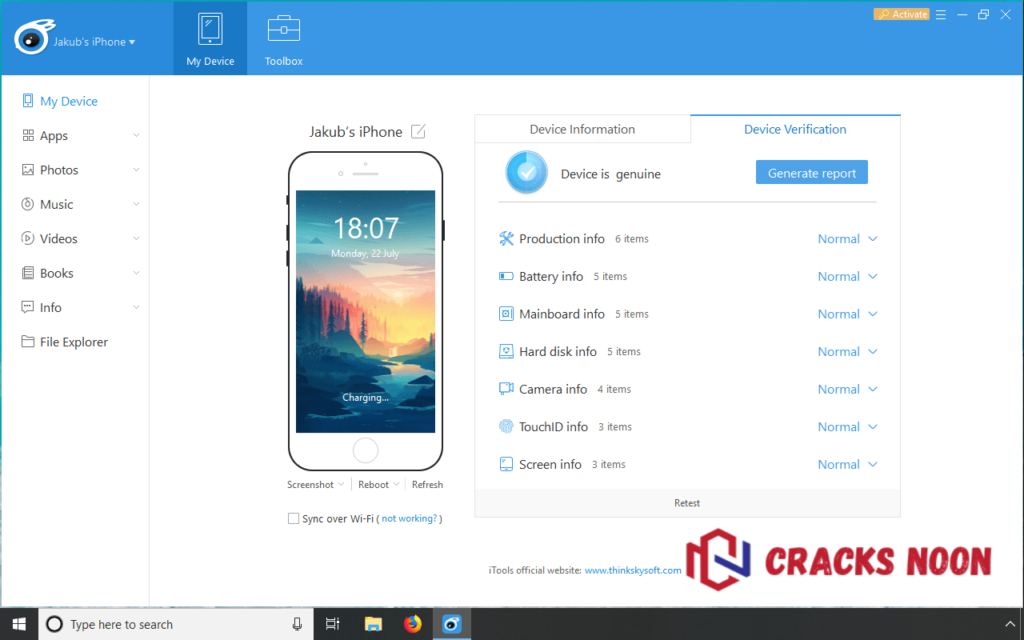Image resolution: width=1024 pixels, height=640 pixels.
Task: Expand the Screen info row chevron
Action: (872, 464)
